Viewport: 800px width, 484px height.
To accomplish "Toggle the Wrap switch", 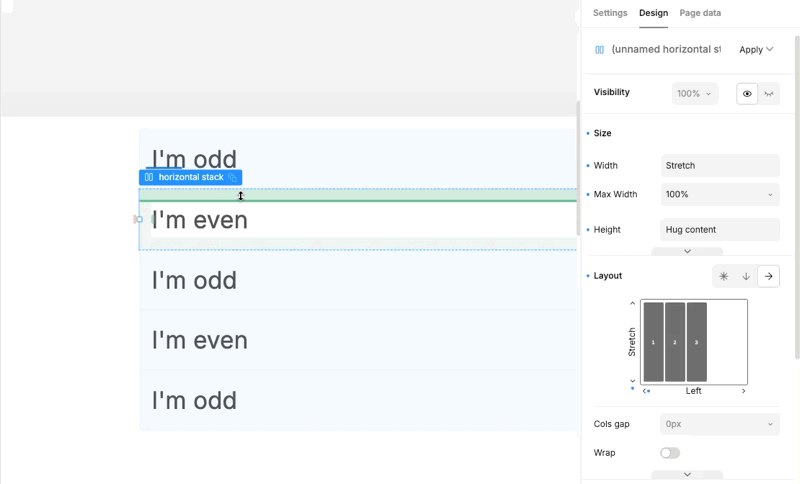I will pyautogui.click(x=670, y=453).
